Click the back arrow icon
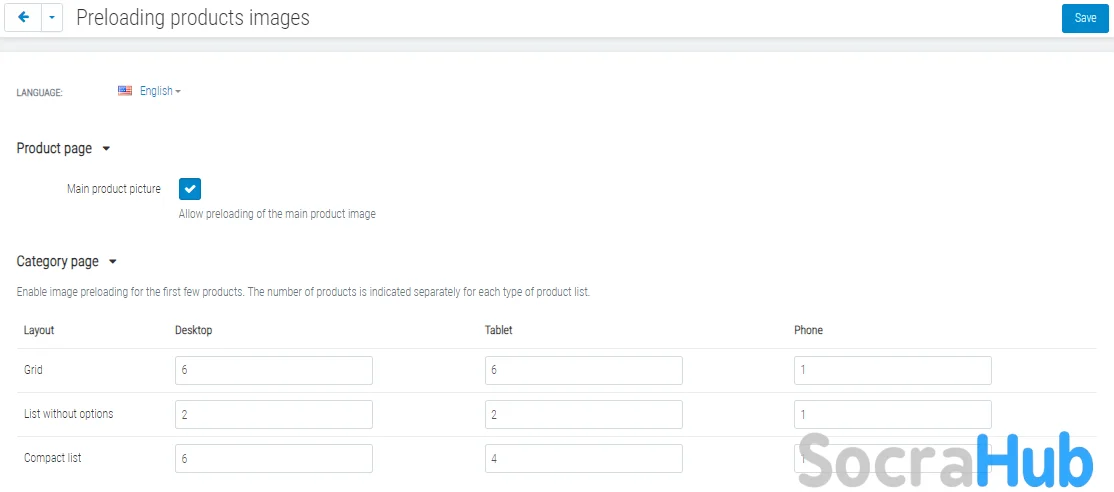This screenshot has height=492, width=1114. 24,18
